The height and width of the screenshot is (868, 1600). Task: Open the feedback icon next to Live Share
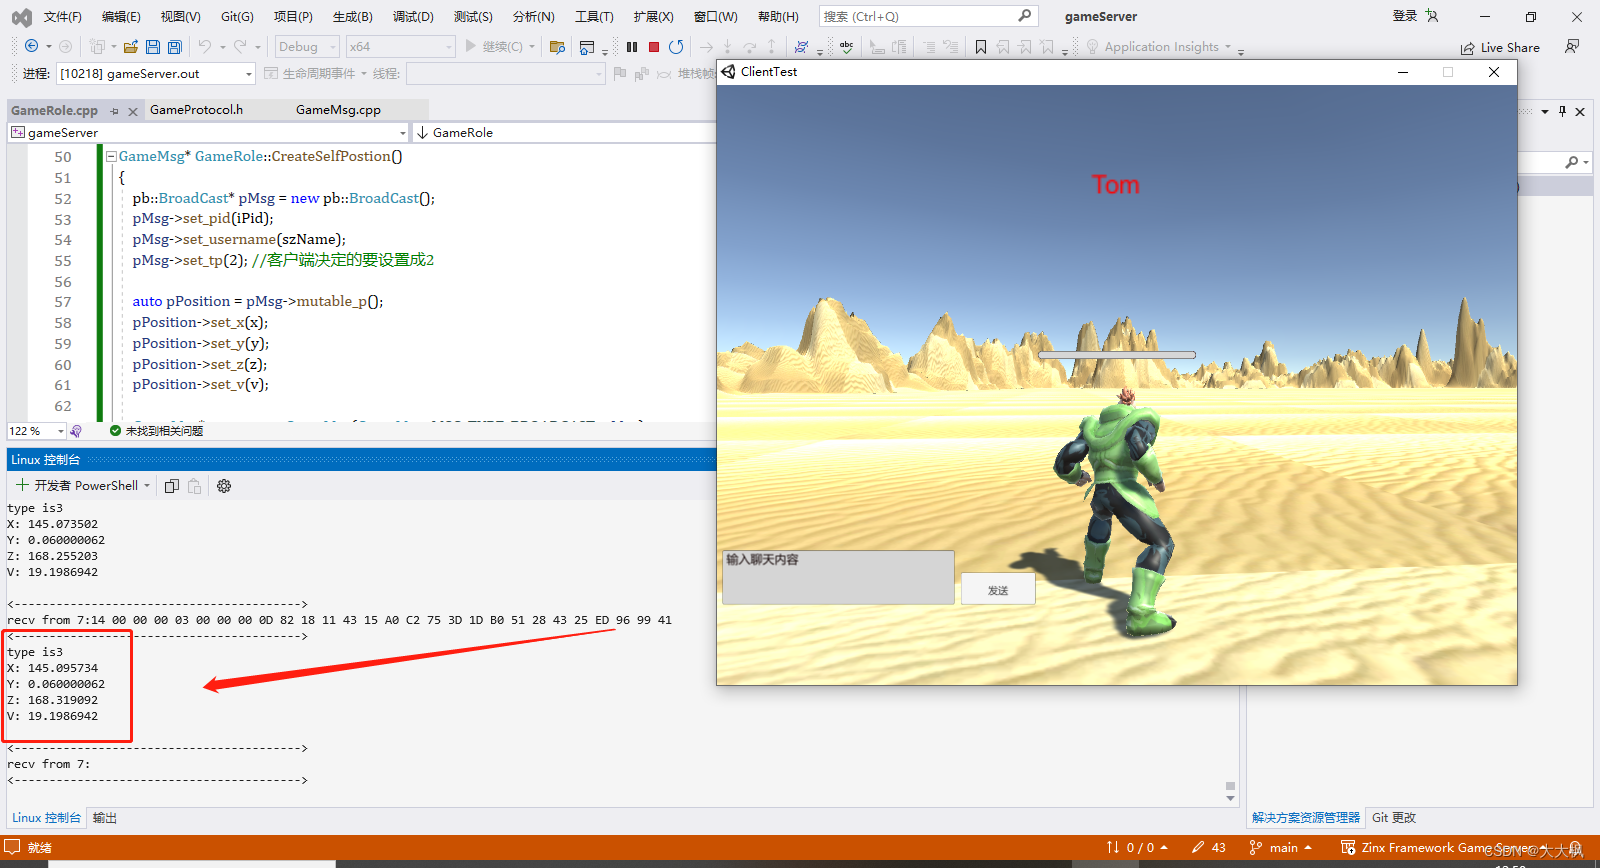(1572, 47)
